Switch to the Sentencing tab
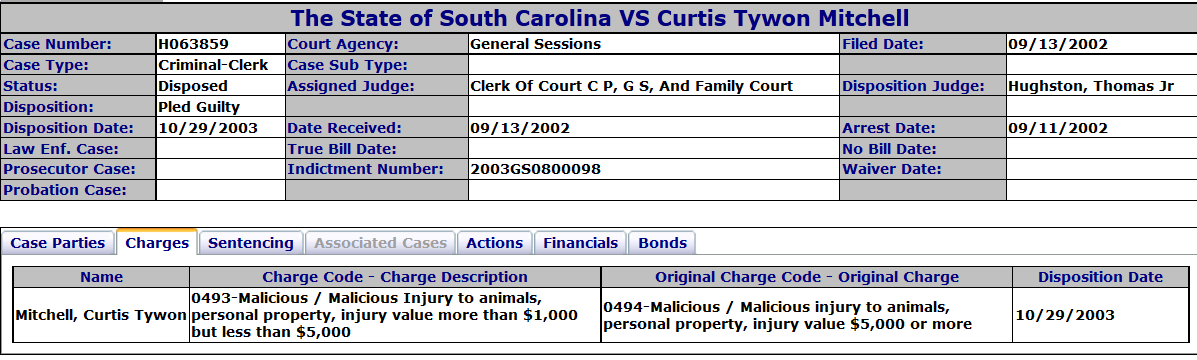This screenshot has width=1197, height=360. (x=251, y=243)
